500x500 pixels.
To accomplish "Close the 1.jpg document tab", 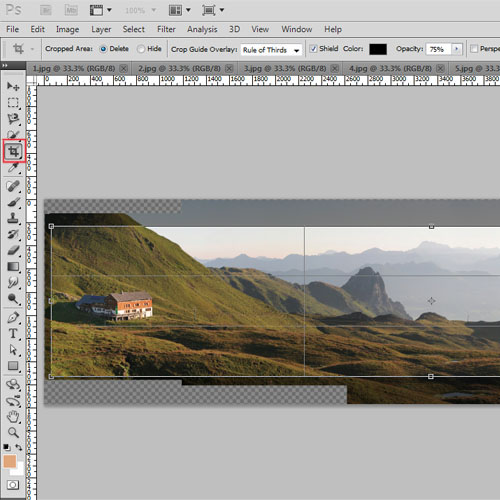I will click(x=124, y=69).
